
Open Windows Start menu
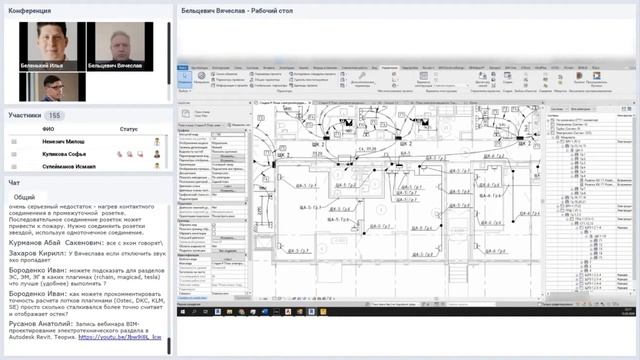(182, 312)
